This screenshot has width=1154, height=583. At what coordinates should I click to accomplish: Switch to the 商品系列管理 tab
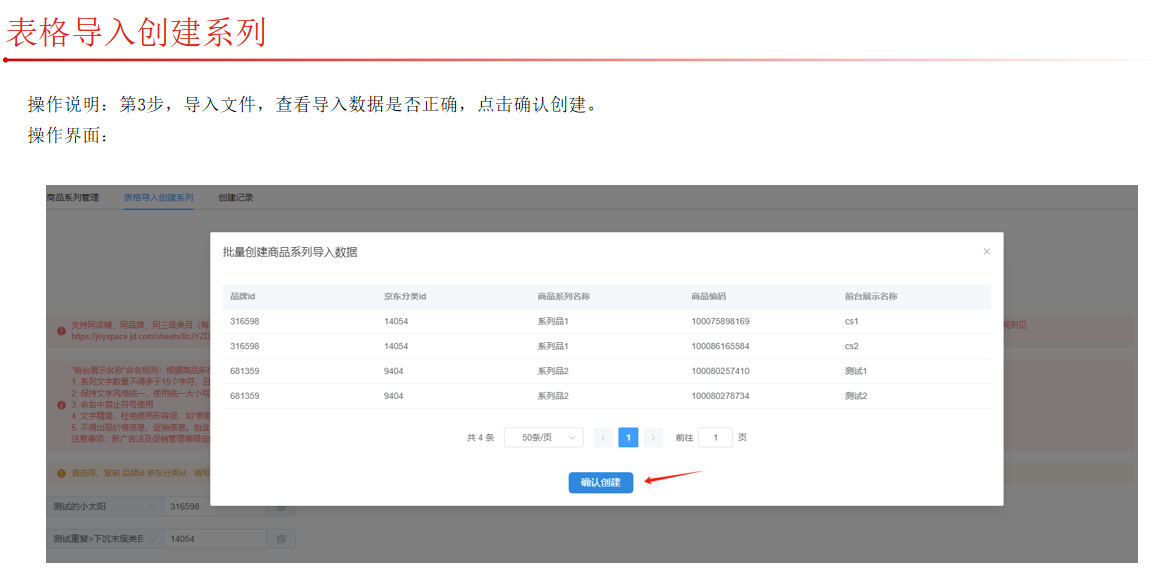pyautogui.click(x=73, y=198)
